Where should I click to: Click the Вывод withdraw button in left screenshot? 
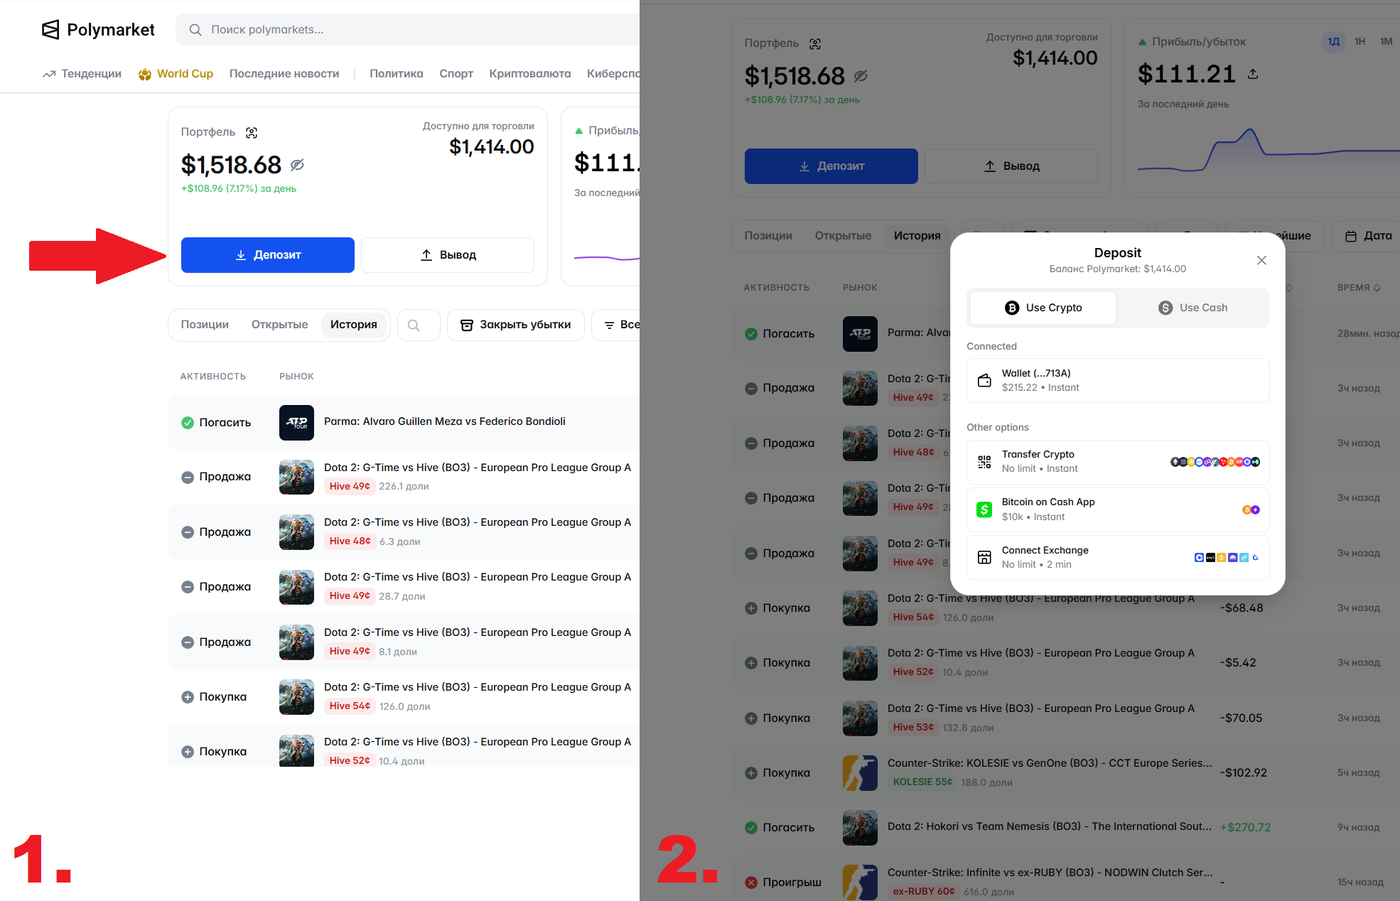[447, 255]
